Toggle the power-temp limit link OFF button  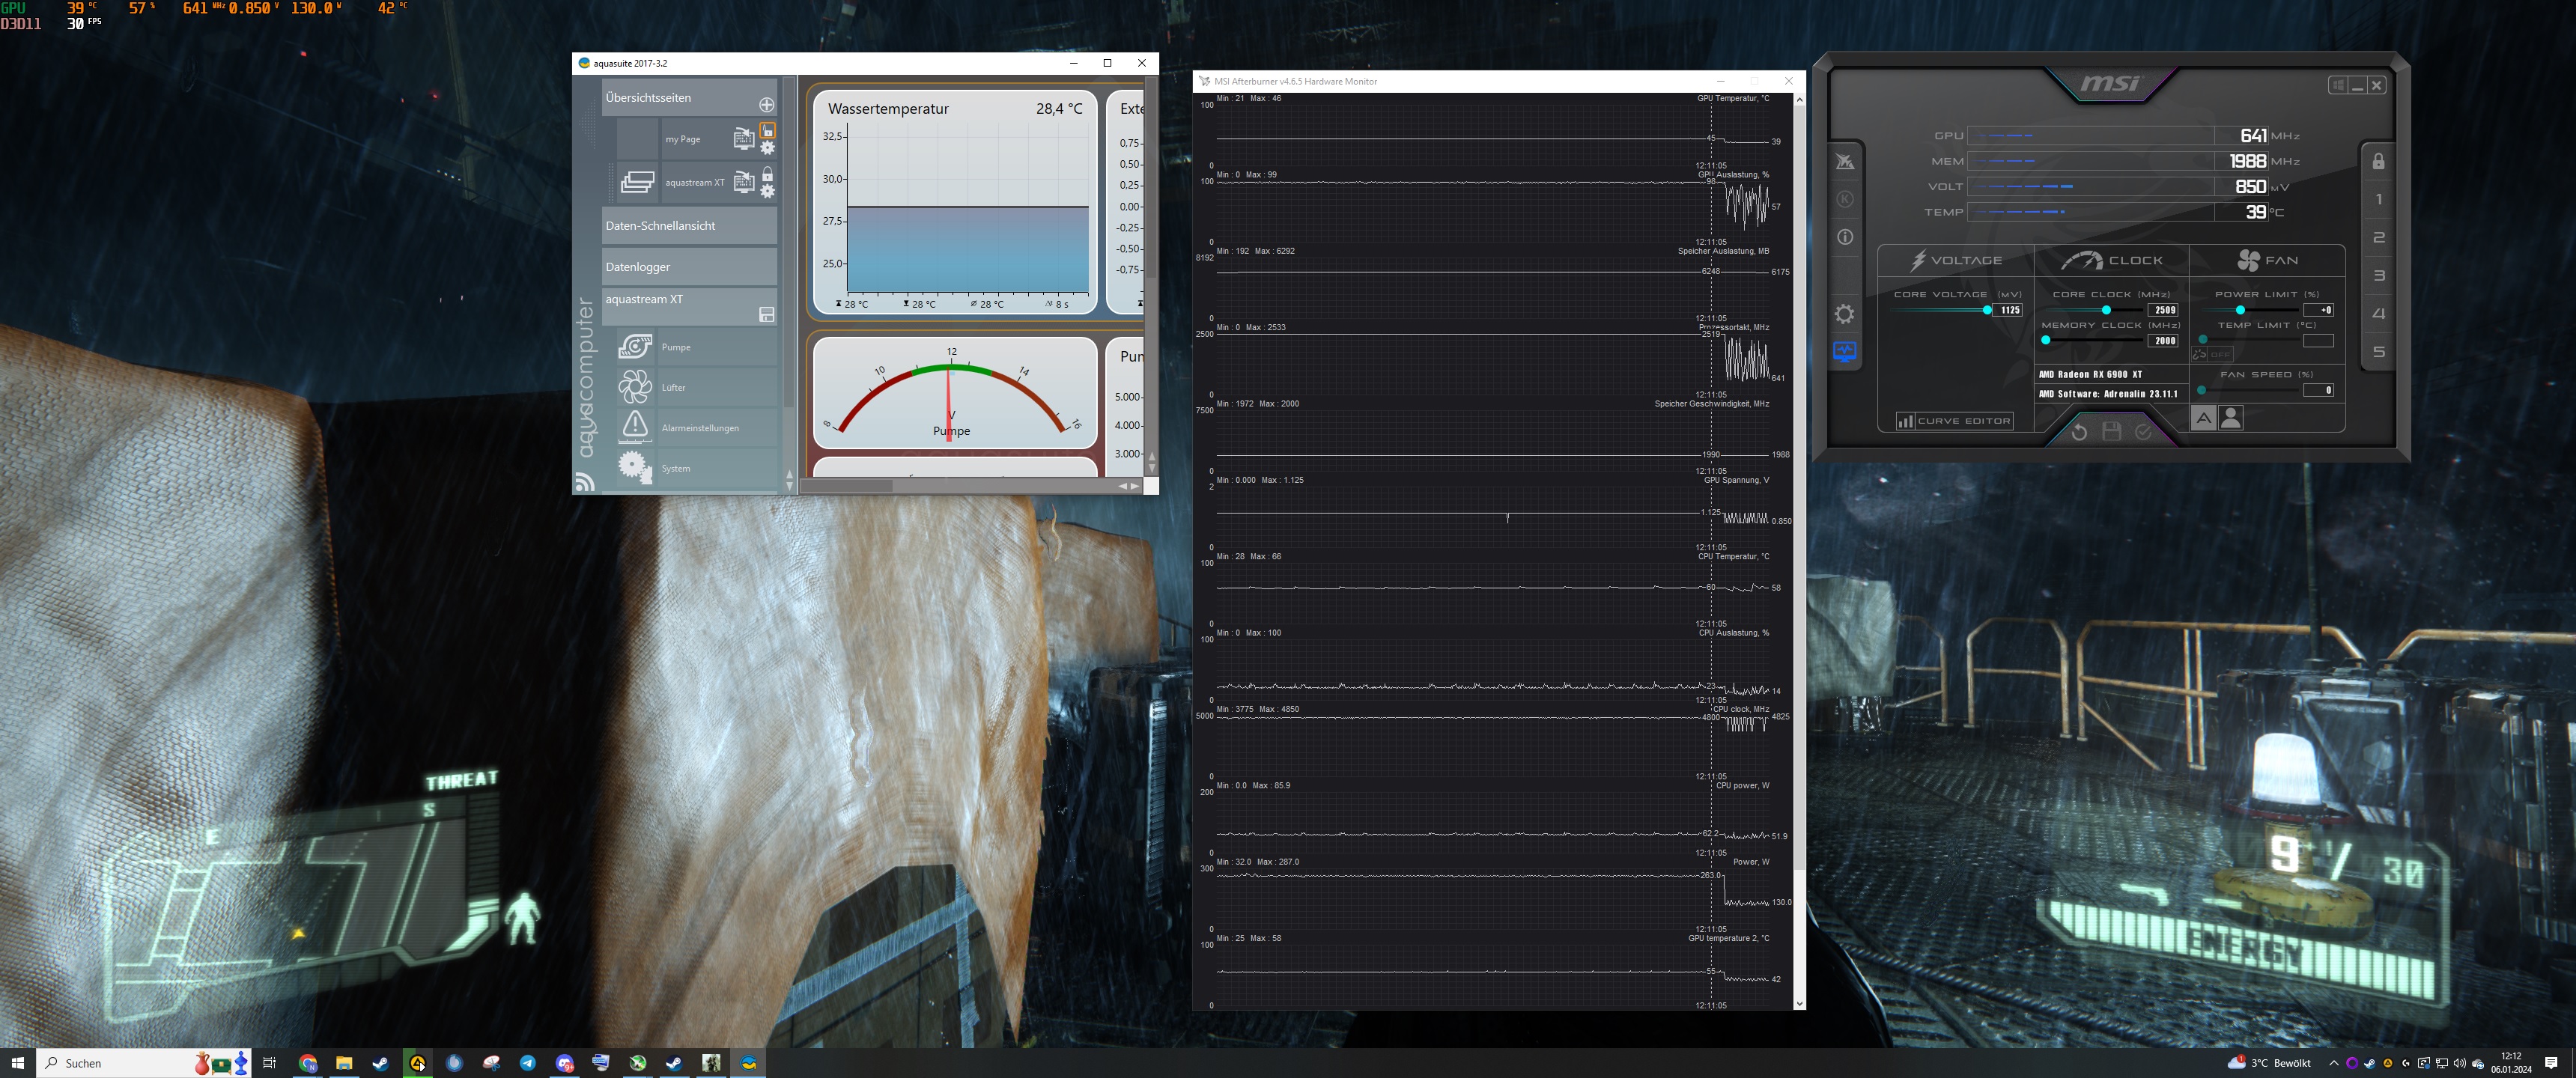(x=2212, y=354)
